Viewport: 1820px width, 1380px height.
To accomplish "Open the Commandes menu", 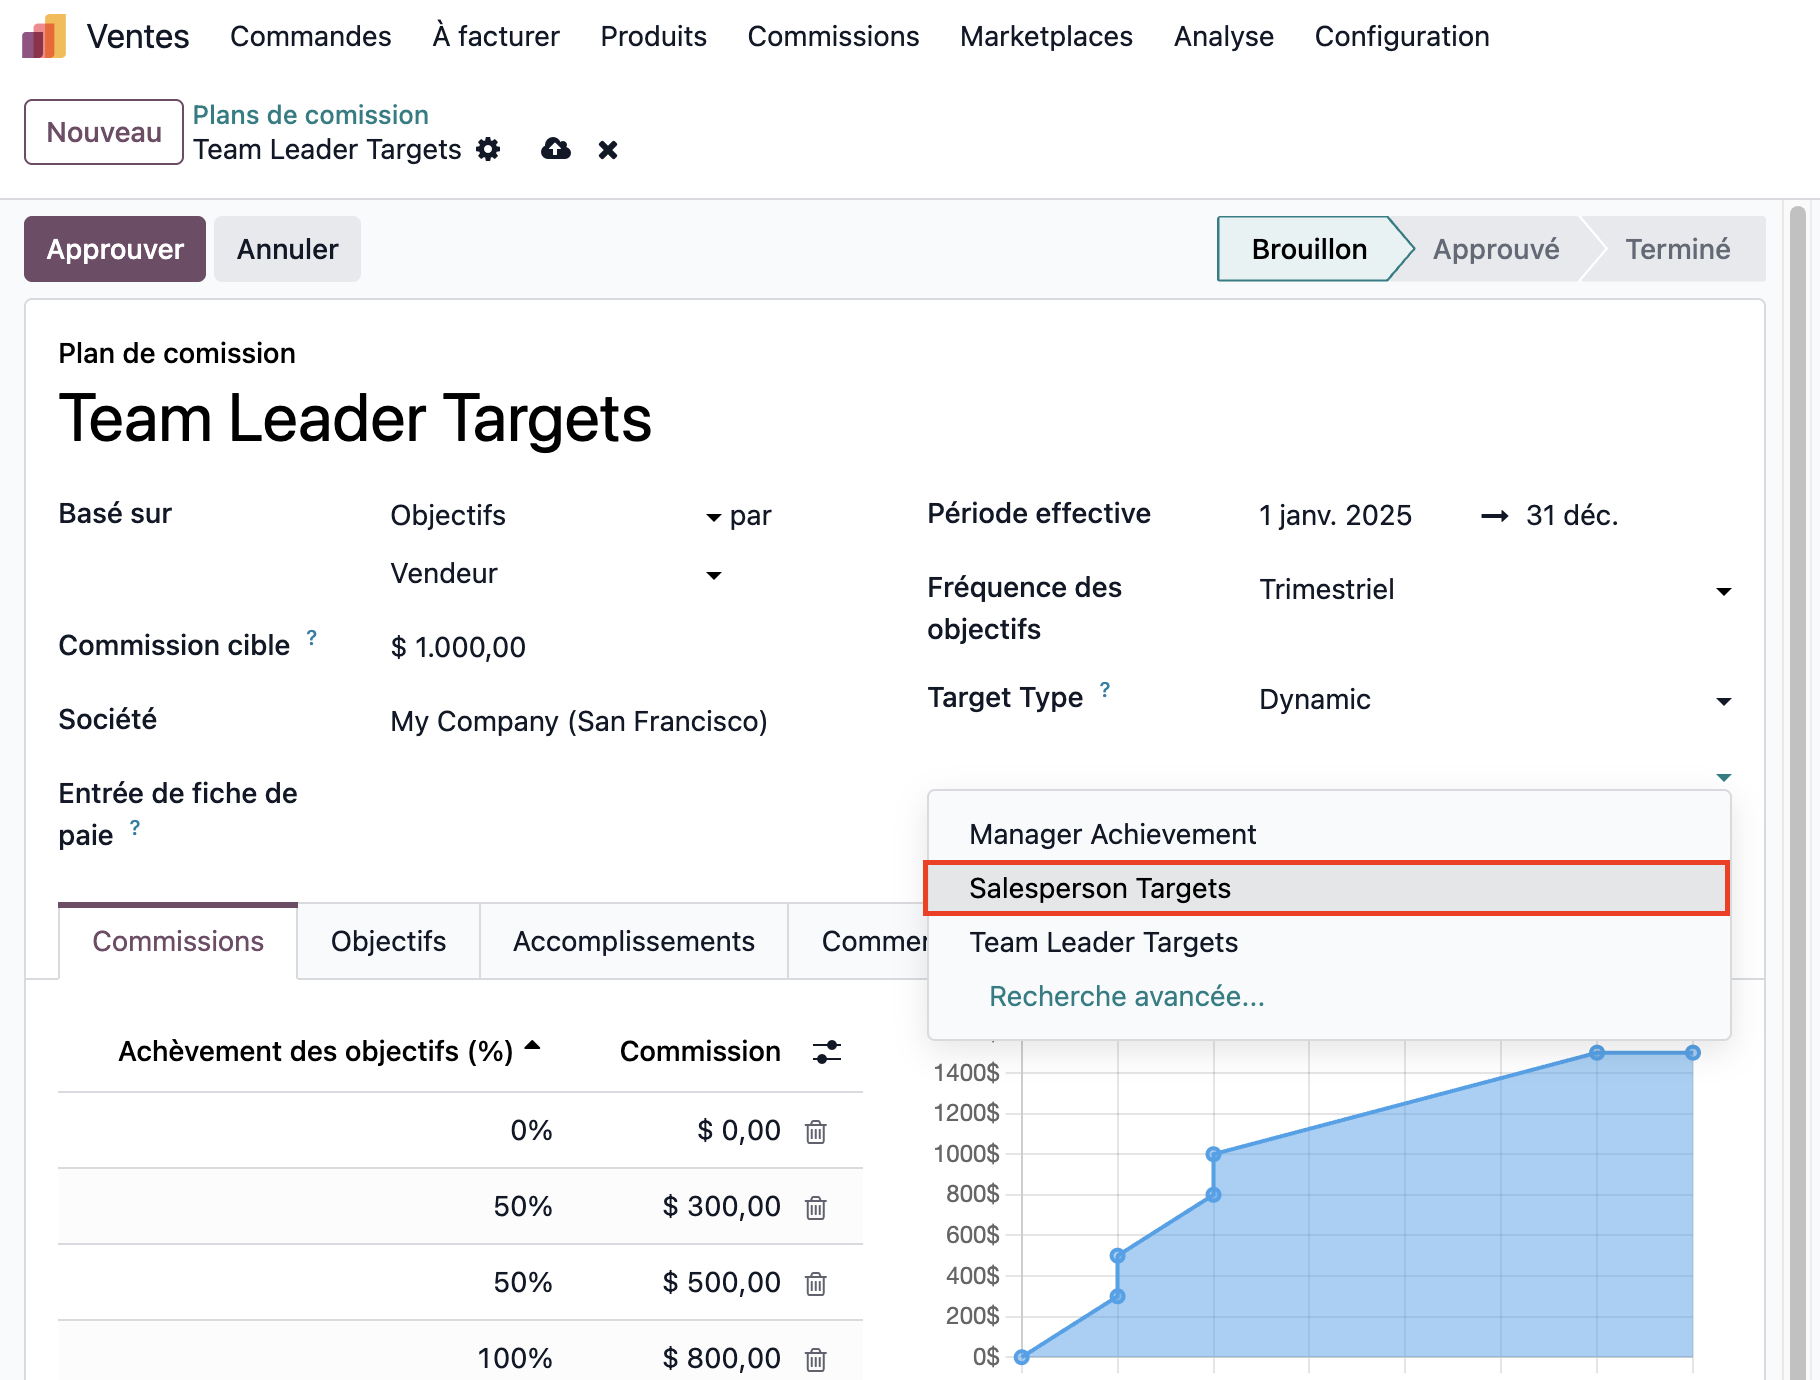I will (x=311, y=37).
